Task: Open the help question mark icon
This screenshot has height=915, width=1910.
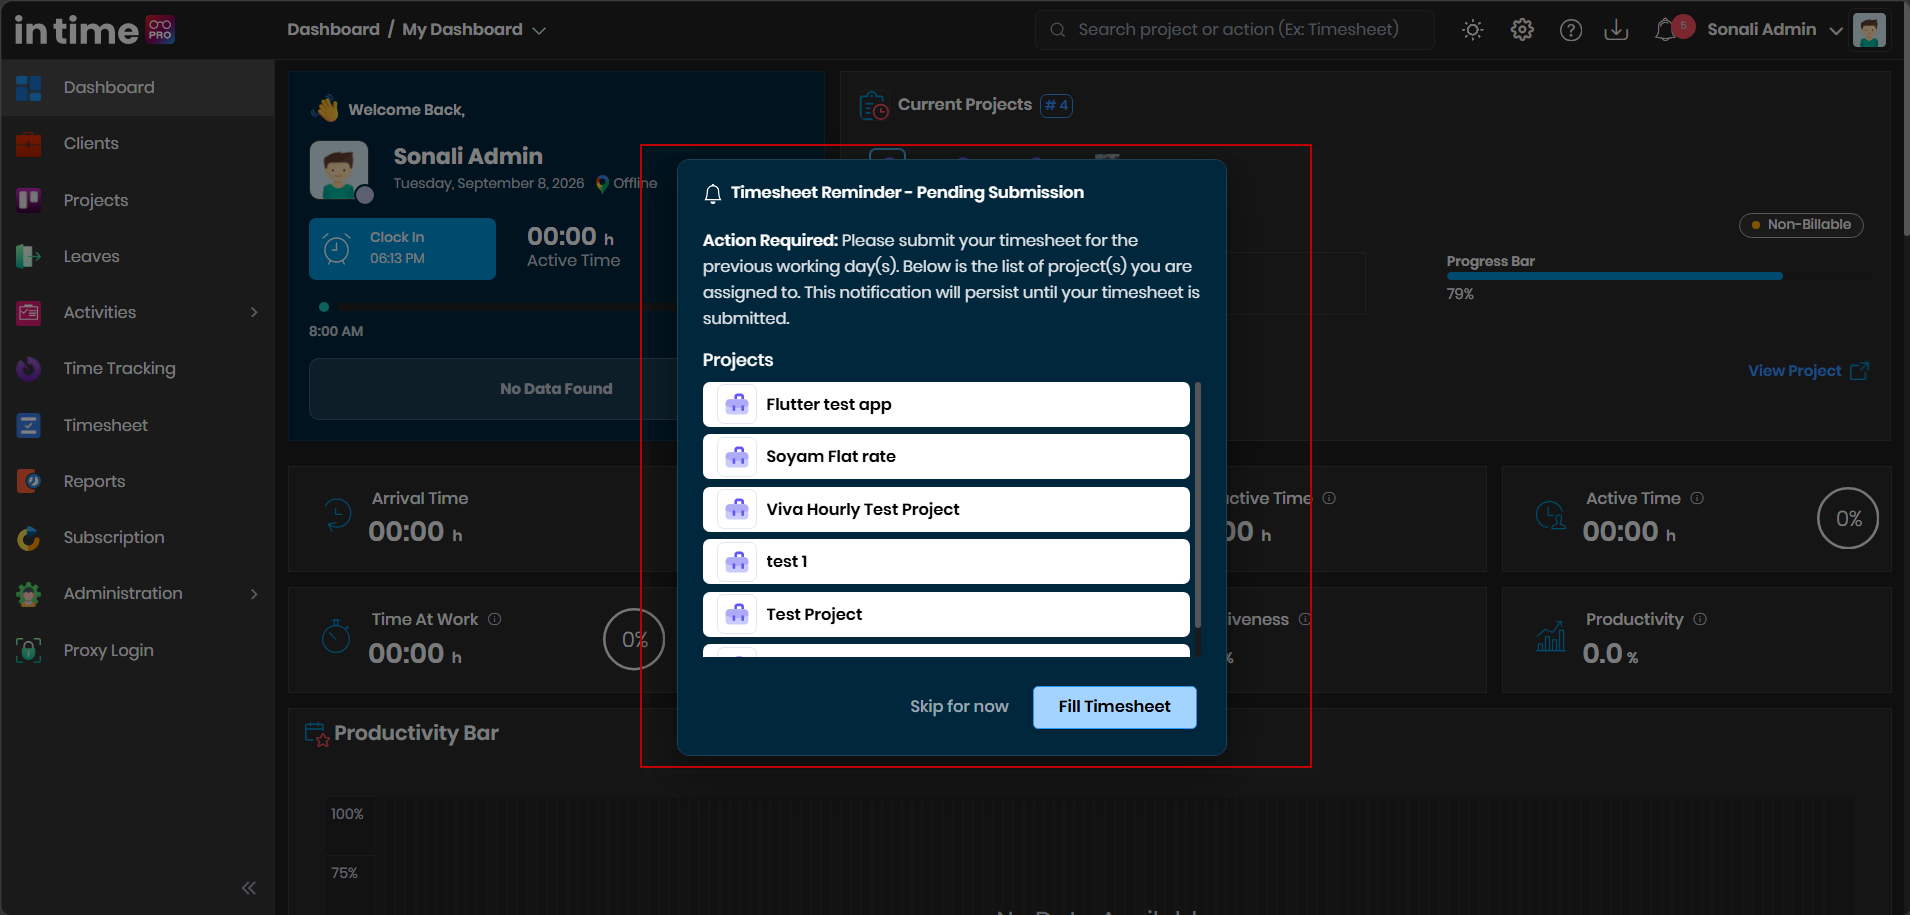Action: [x=1570, y=30]
